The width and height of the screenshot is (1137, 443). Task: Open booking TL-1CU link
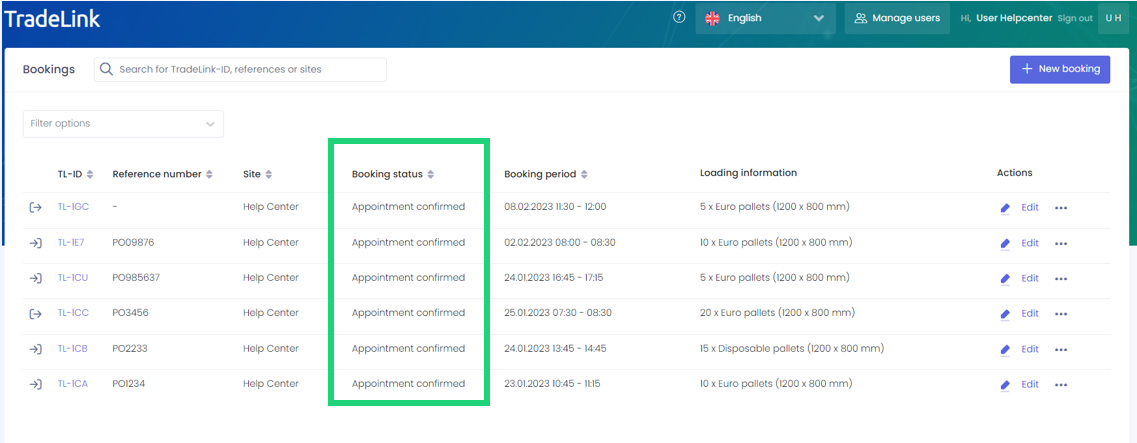tap(73, 278)
